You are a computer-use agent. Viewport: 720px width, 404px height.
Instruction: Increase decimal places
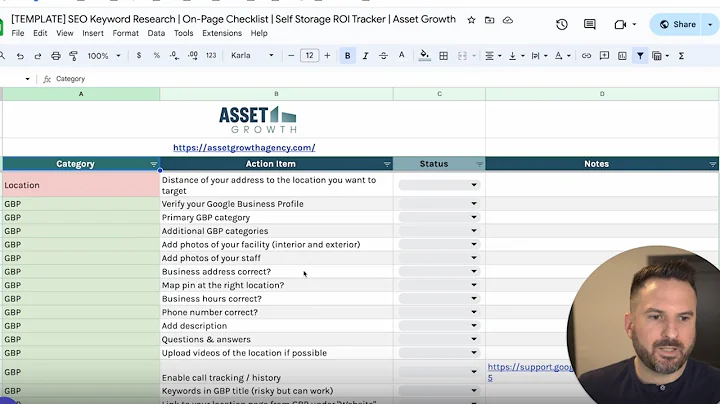pyautogui.click(x=193, y=56)
